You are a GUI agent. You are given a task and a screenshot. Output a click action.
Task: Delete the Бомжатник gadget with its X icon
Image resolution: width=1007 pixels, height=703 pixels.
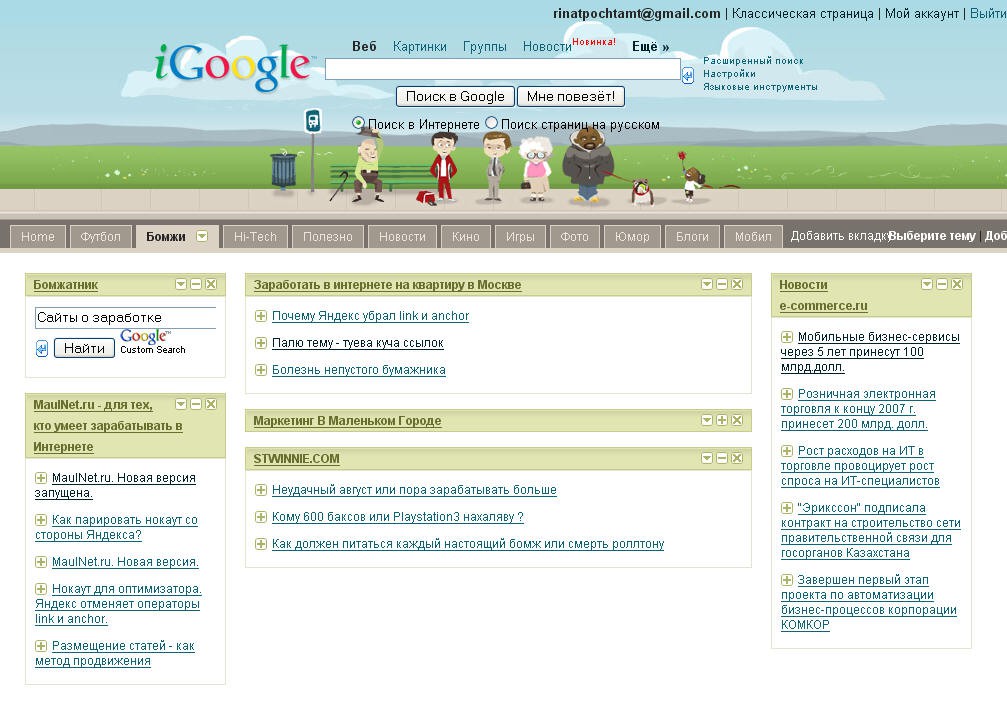pos(211,284)
